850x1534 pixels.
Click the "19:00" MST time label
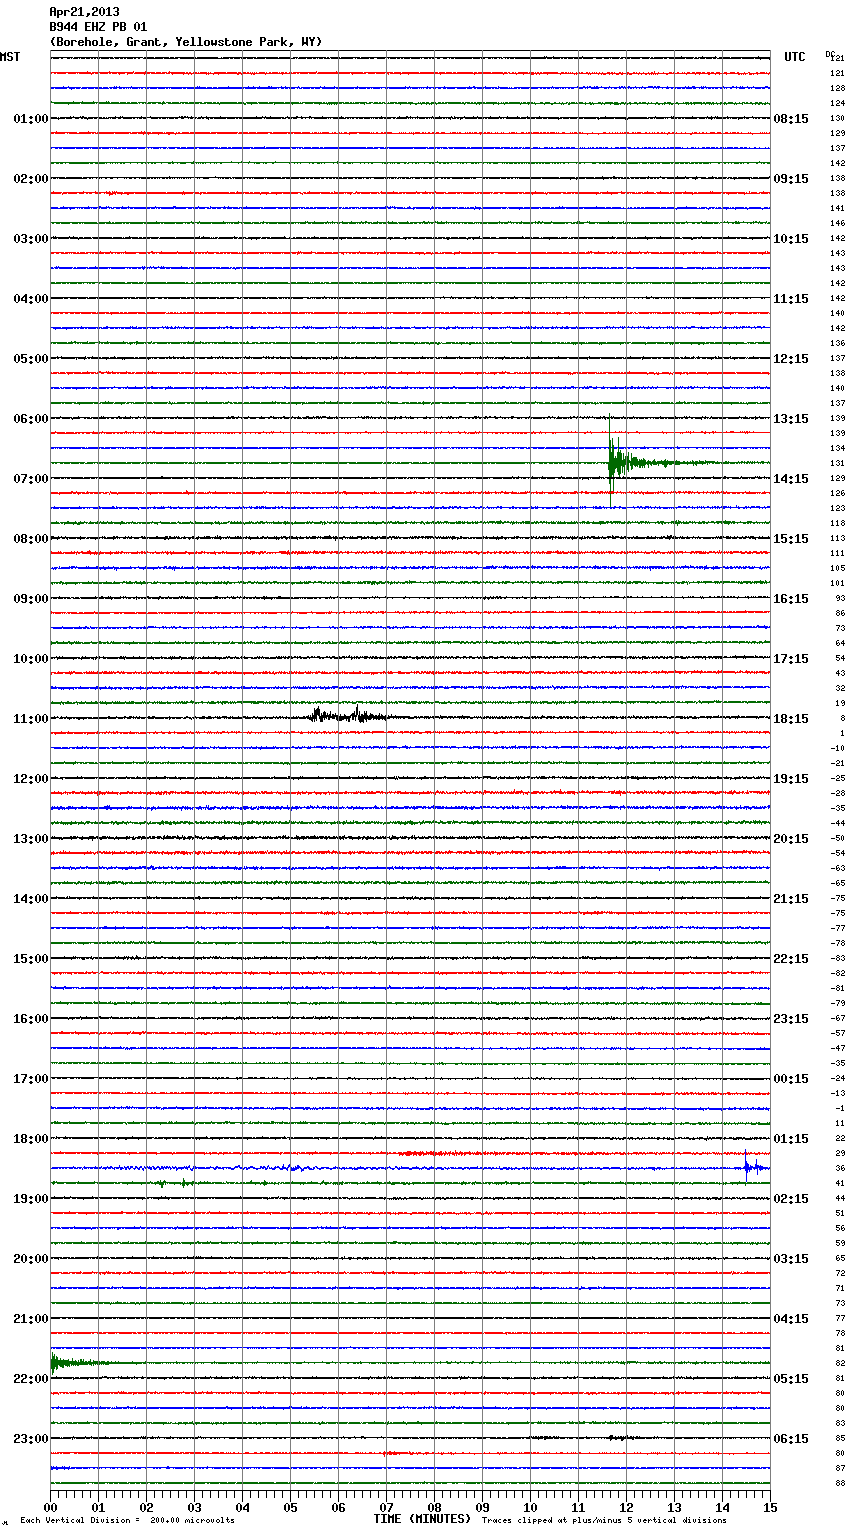pos(31,1199)
